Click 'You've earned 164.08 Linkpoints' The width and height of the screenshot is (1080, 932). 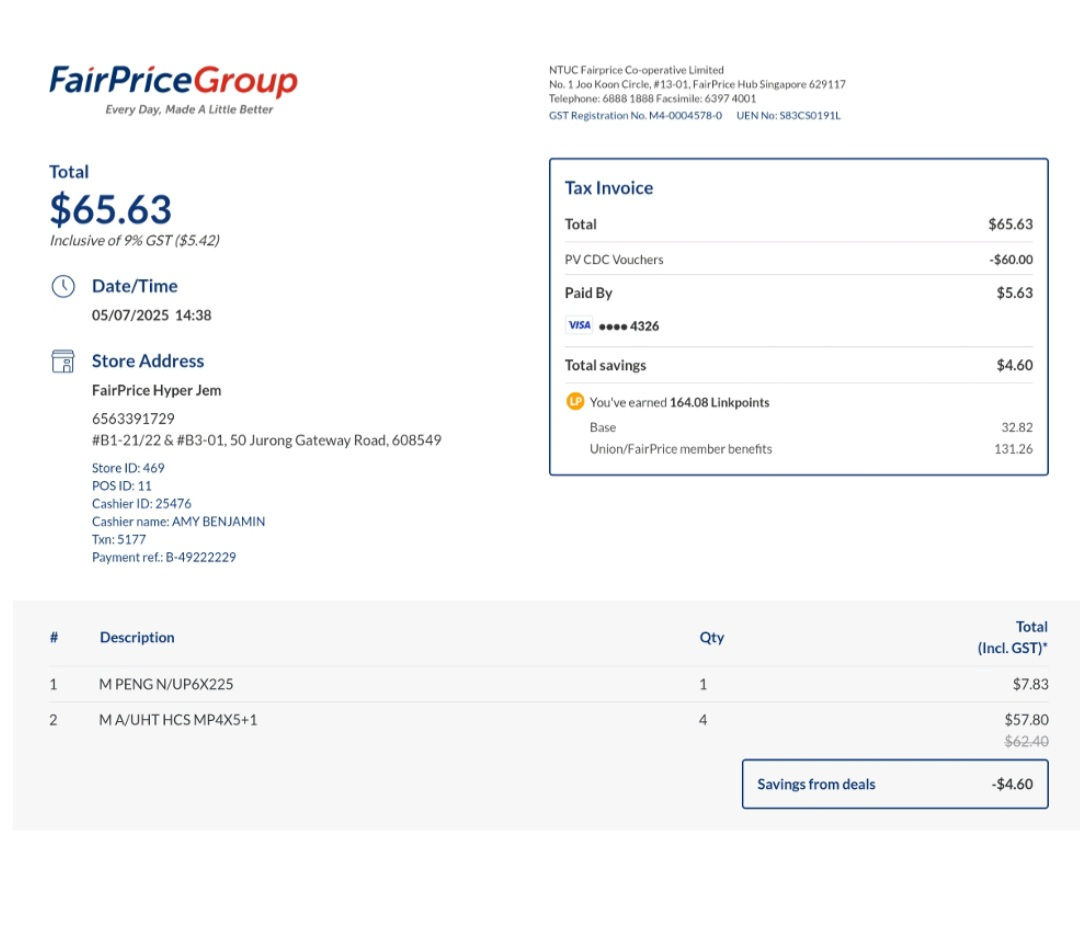(679, 402)
